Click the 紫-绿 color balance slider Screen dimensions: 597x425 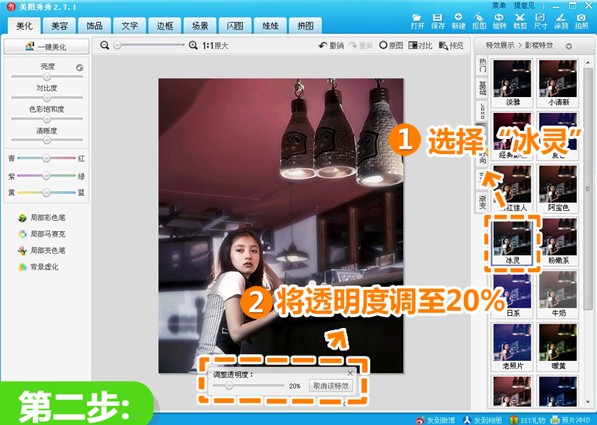[46, 176]
